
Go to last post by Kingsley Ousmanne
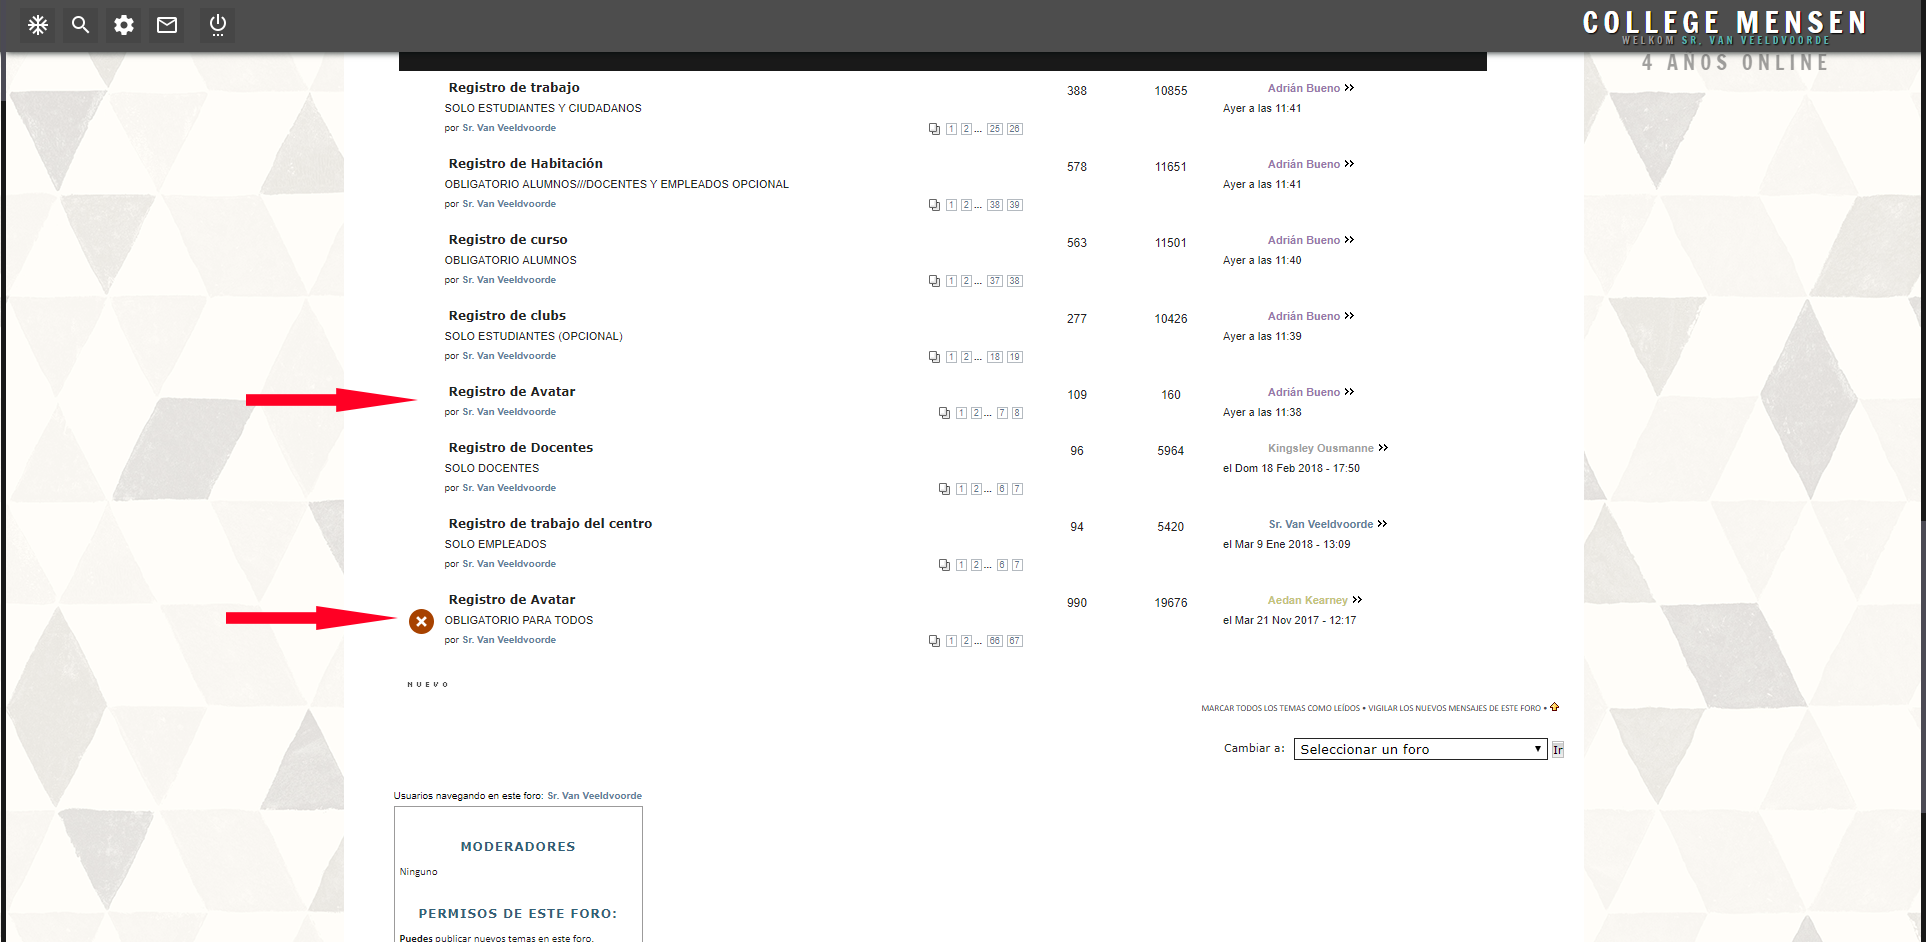pyautogui.click(x=1383, y=448)
